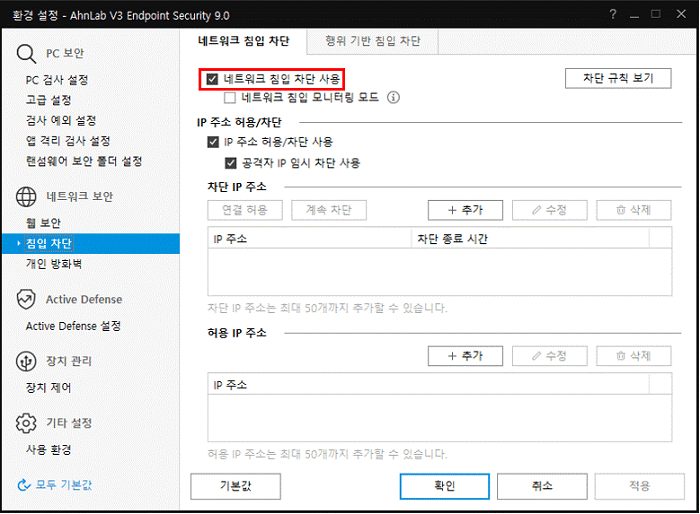
Task: Click 적용 button
Action: tap(639, 486)
